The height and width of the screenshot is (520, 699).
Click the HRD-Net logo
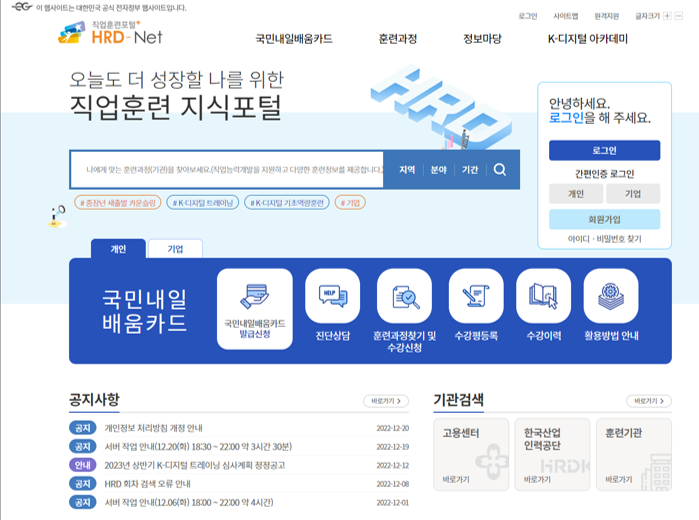click(110, 33)
